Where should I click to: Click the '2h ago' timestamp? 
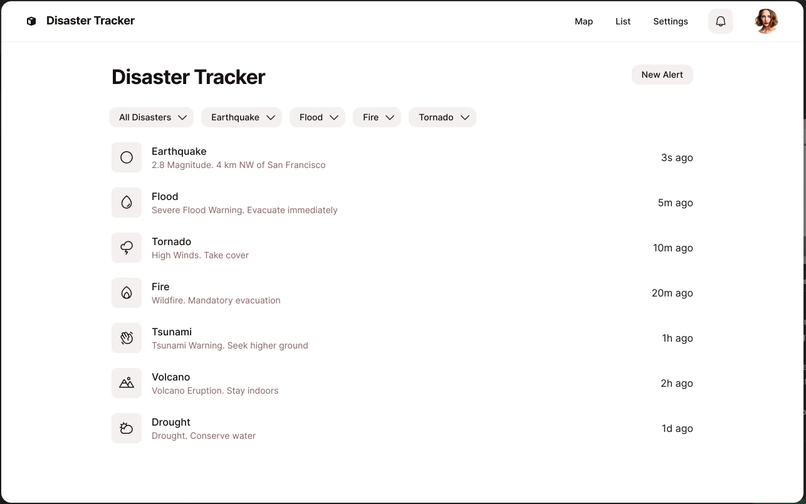pyautogui.click(x=677, y=383)
